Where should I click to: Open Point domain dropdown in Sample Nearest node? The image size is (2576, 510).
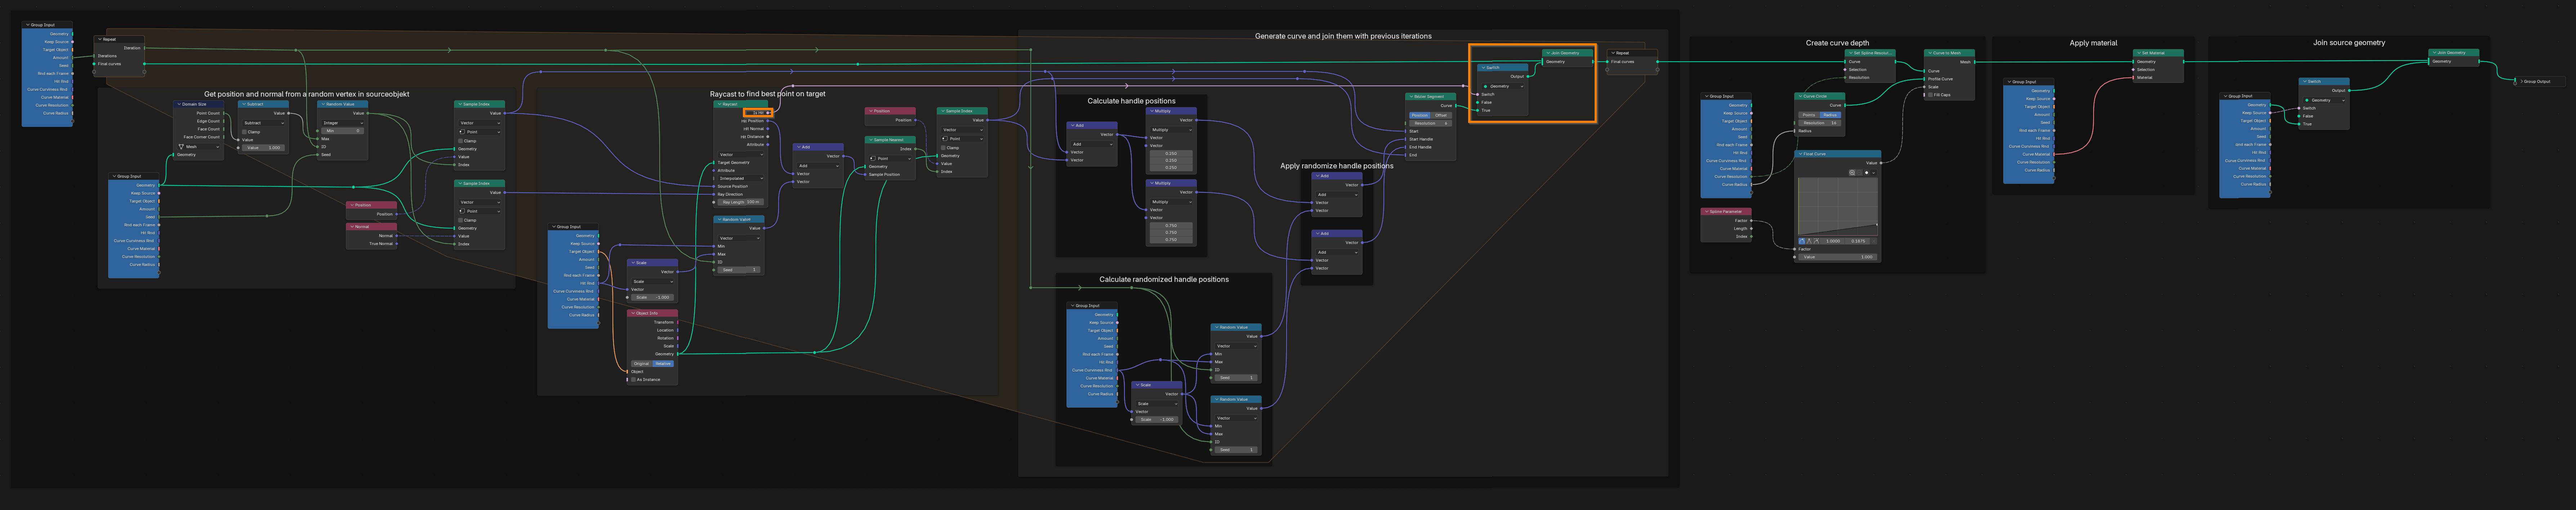pos(890,159)
